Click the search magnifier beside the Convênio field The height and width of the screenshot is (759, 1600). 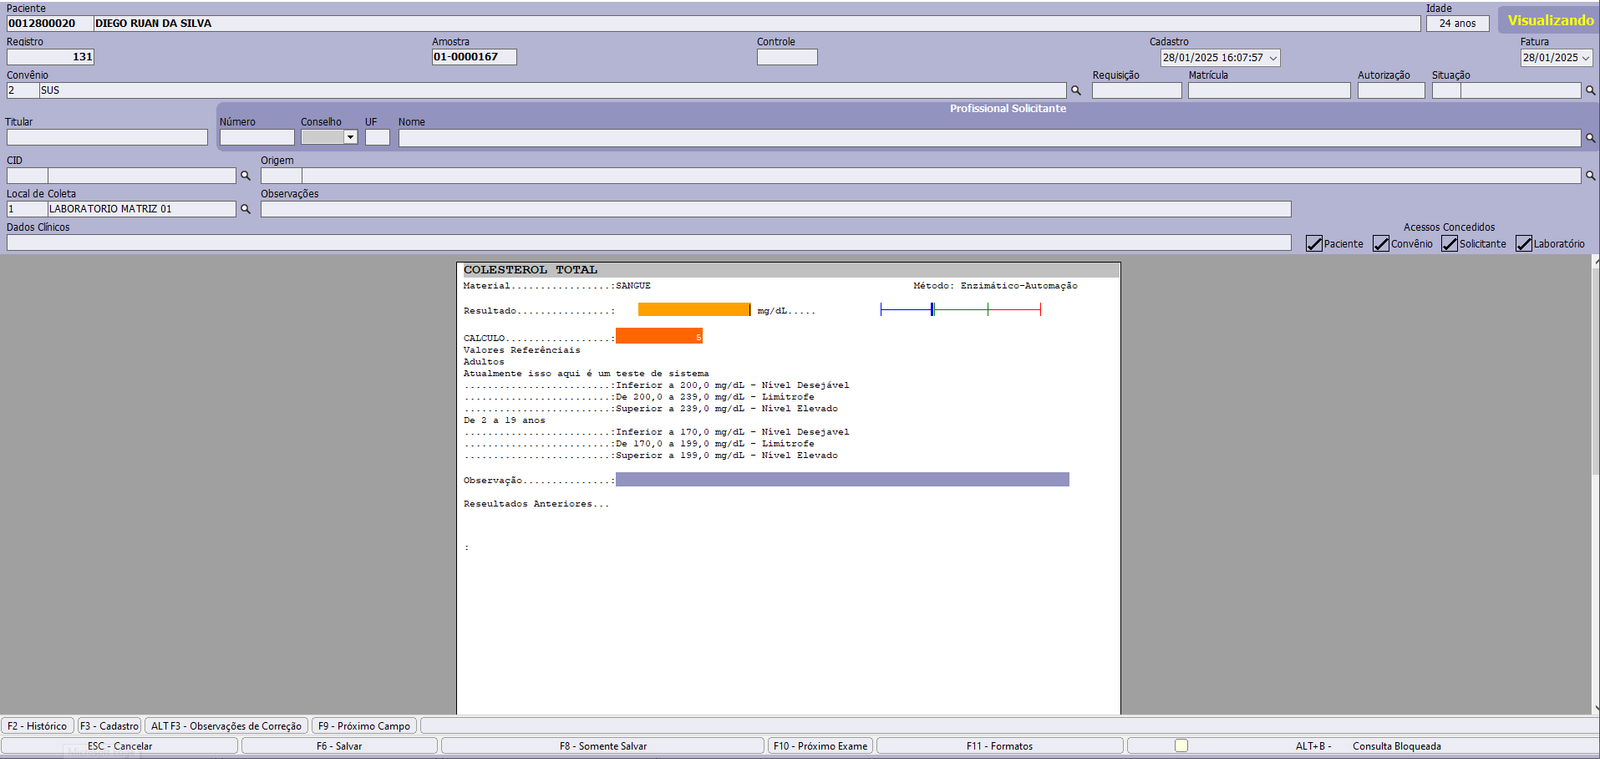click(x=1076, y=91)
